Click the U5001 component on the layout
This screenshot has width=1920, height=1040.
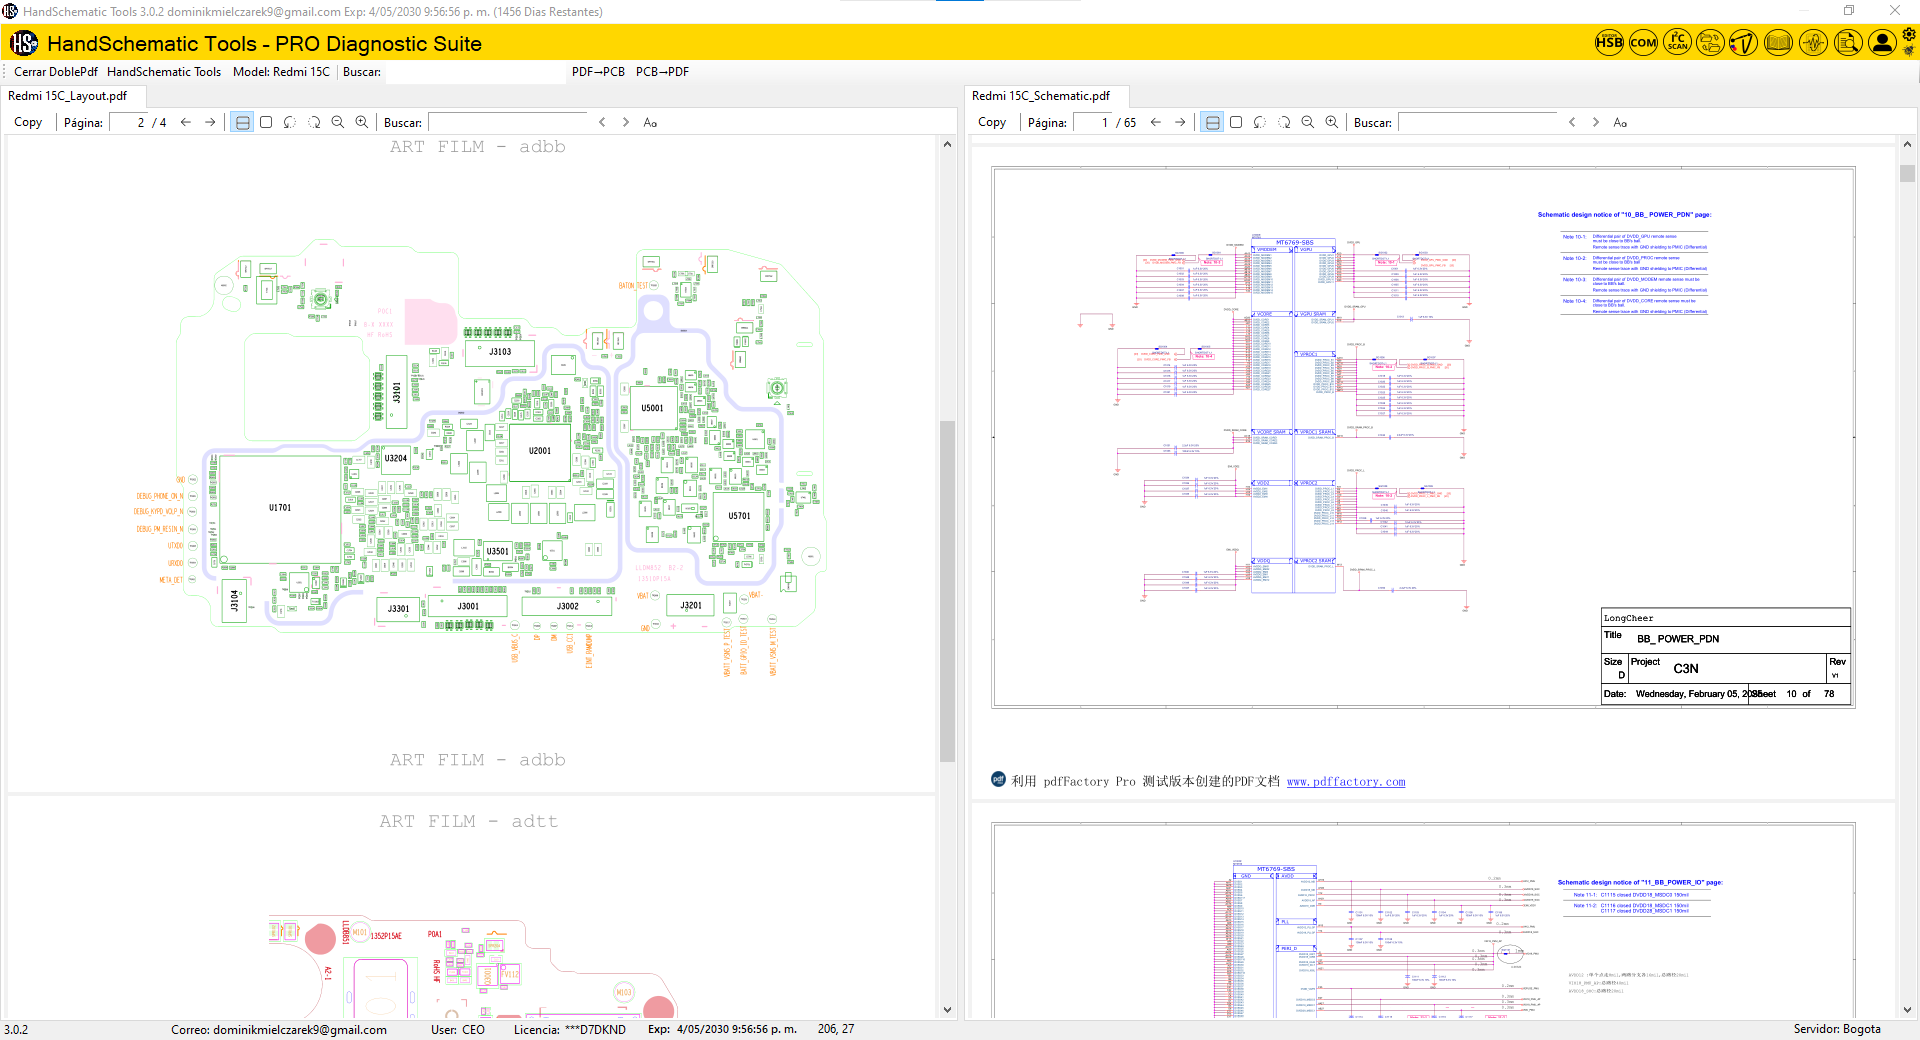pyautogui.click(x=652, y=408)
